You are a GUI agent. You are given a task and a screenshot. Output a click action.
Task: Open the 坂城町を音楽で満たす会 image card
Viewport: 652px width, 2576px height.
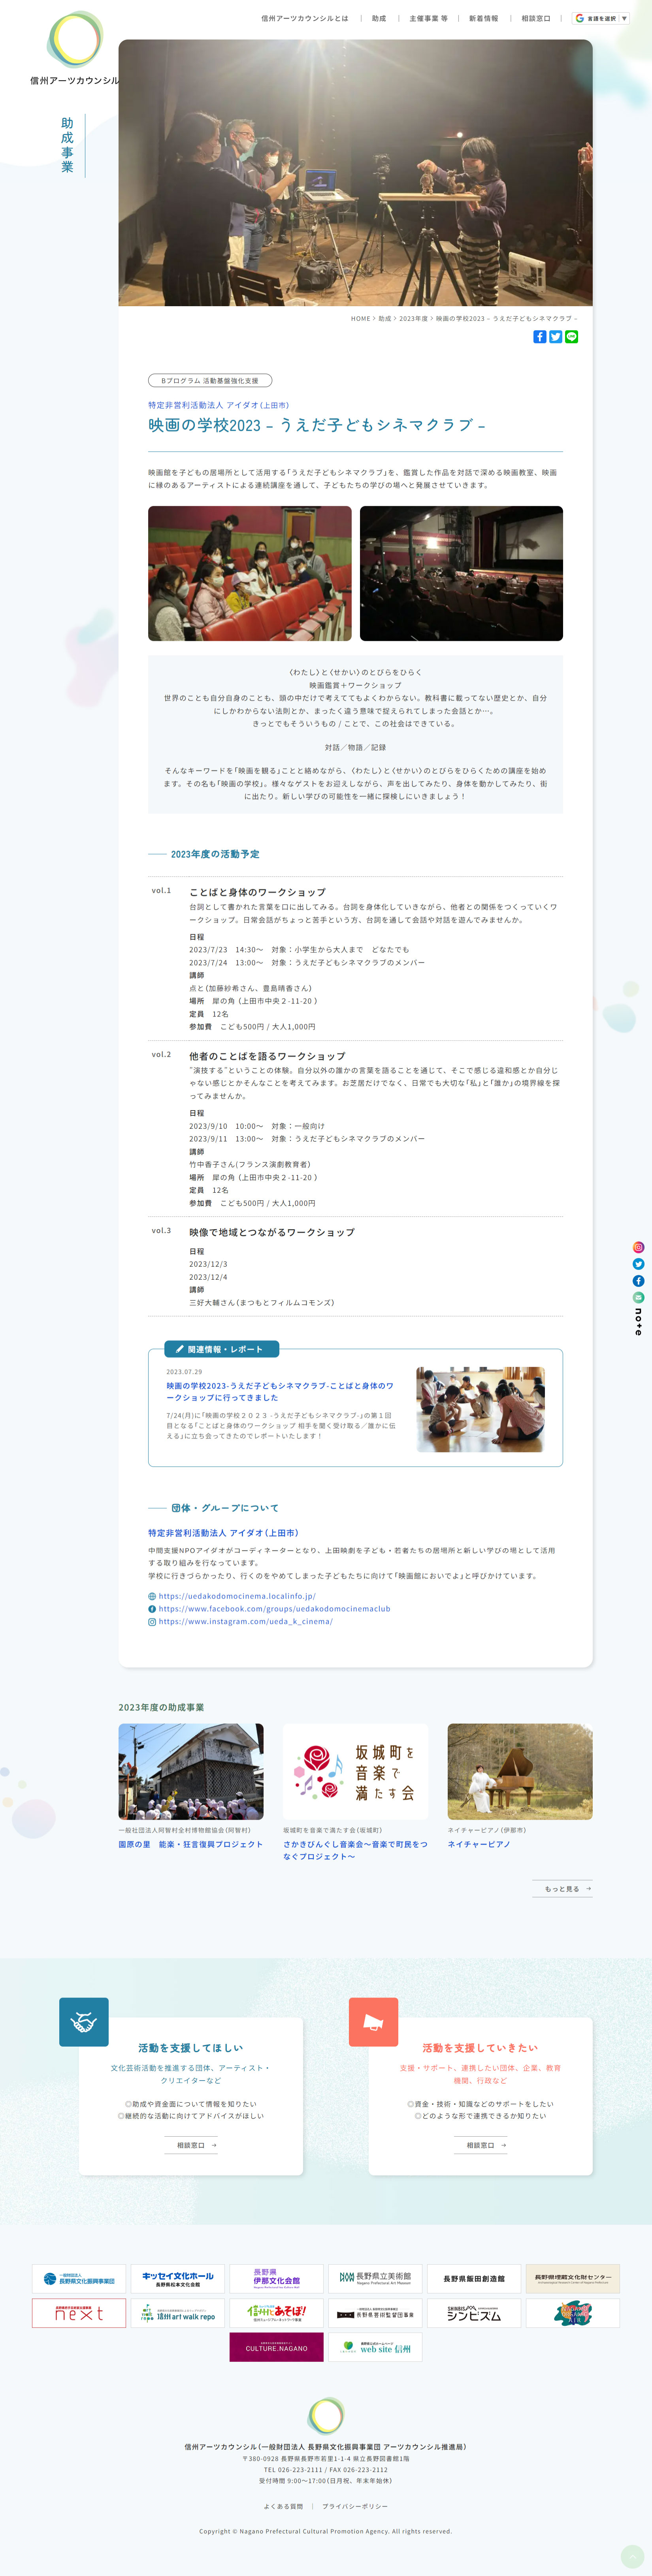(x=355, y=1771)
